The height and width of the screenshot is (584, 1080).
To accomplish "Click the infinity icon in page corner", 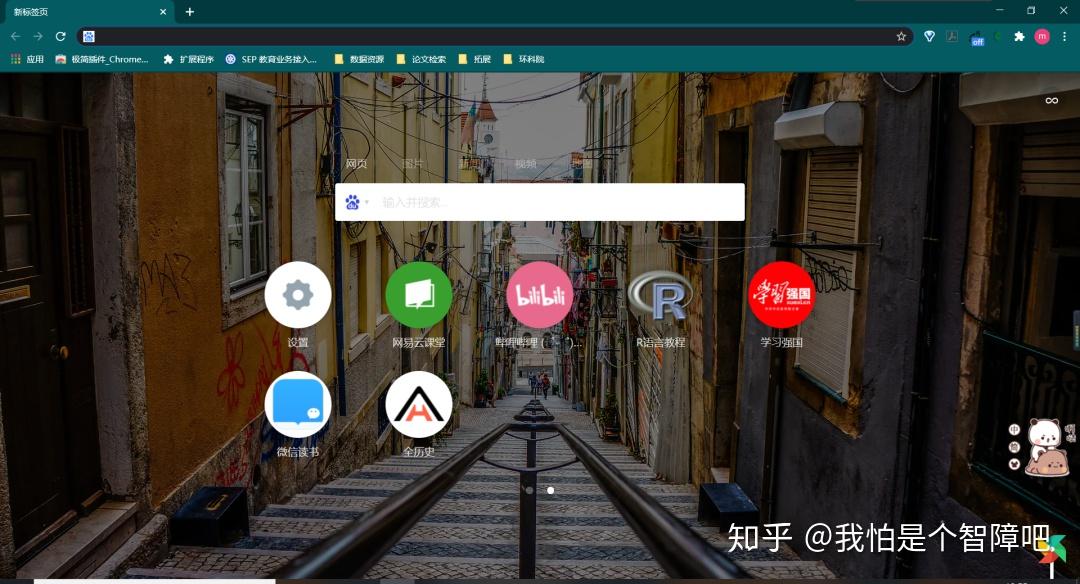I will click(1051, 101).
